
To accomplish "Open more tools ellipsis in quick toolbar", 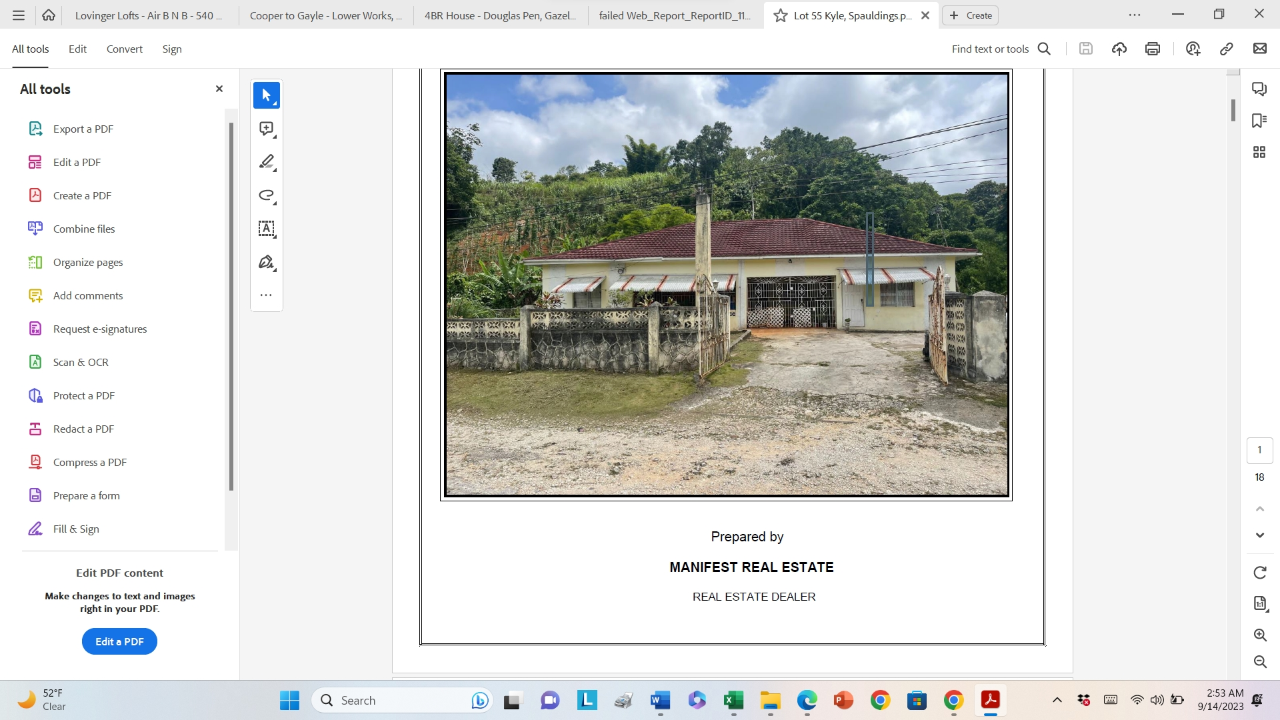I will tap(266, 295).
